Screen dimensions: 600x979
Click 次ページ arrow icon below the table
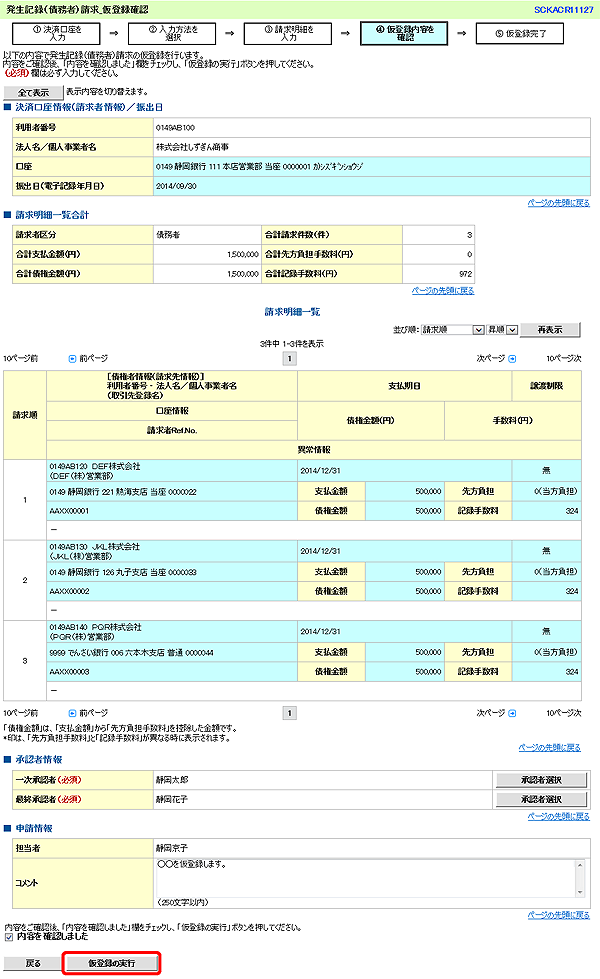tap(512, 713)
